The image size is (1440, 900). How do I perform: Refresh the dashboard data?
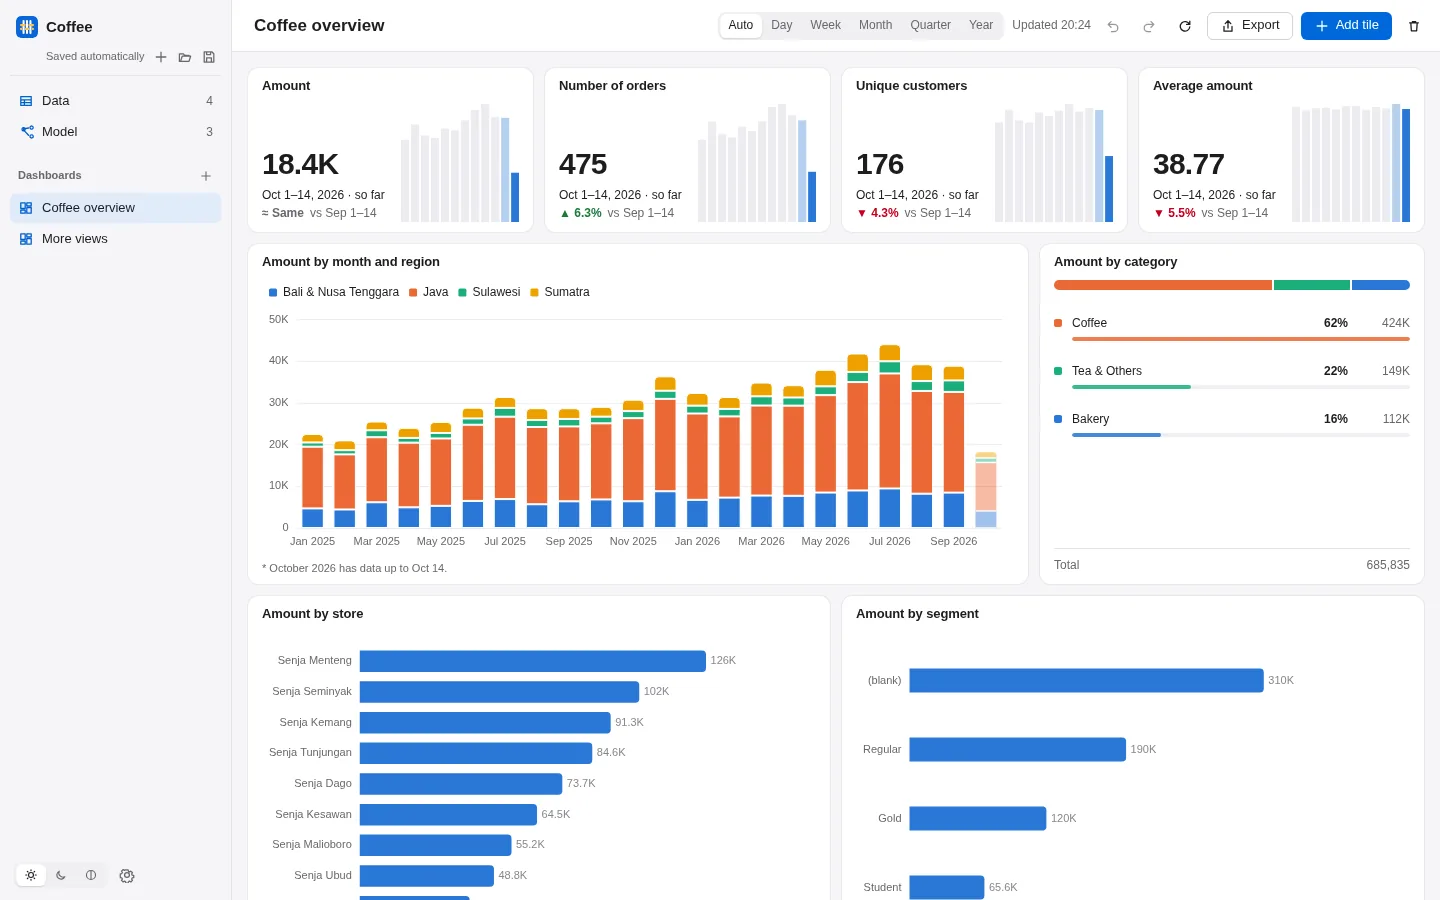point(1185,26)
